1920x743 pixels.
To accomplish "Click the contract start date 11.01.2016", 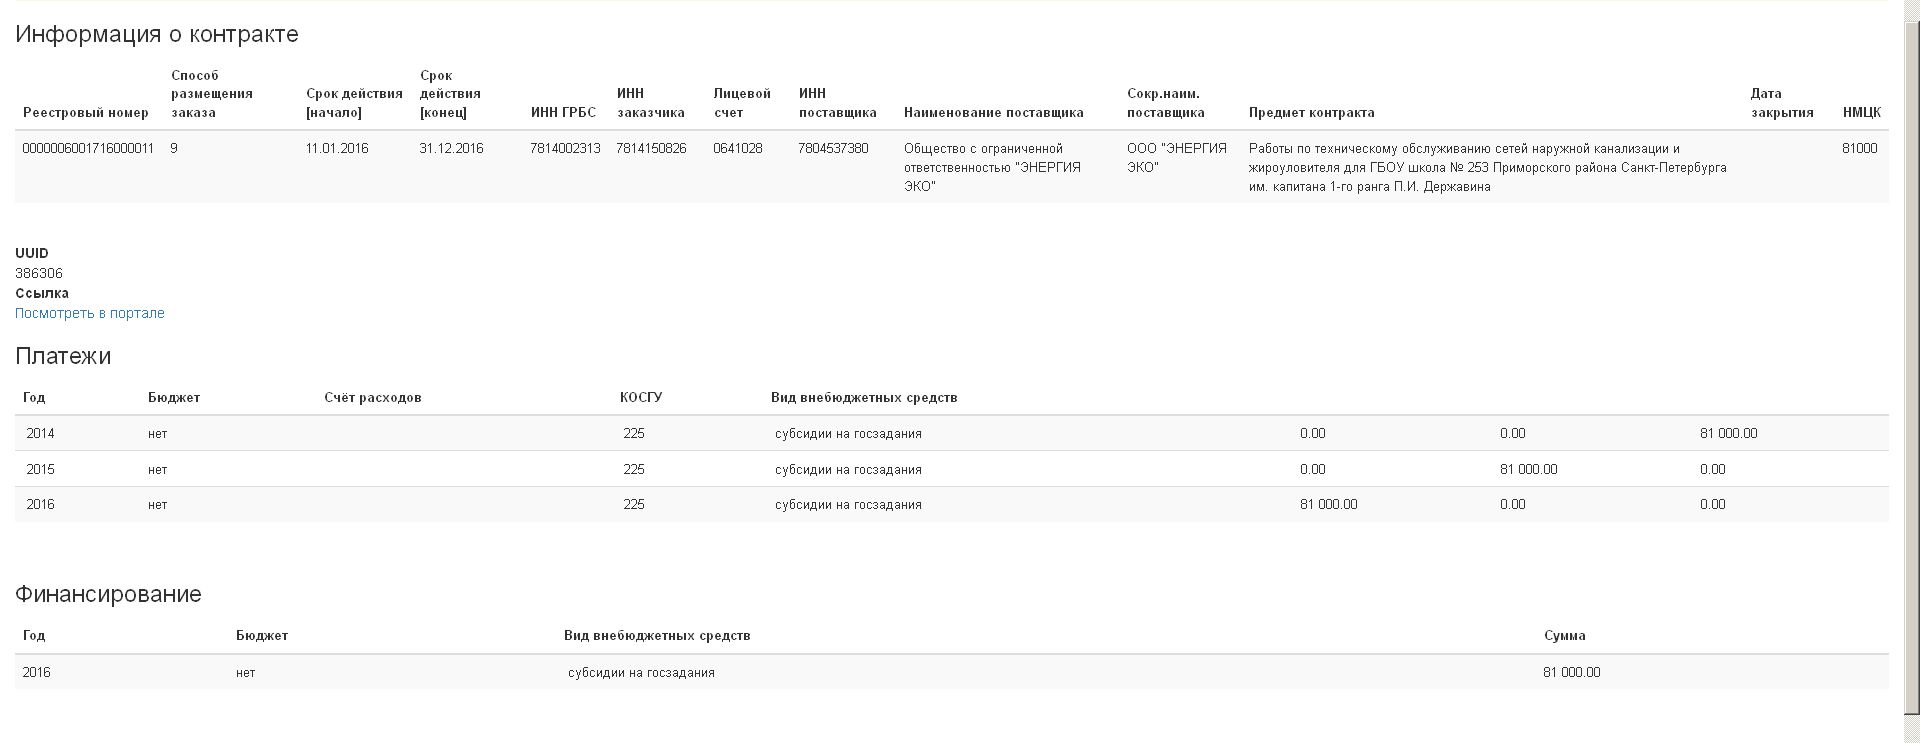I will coord(337,148).
